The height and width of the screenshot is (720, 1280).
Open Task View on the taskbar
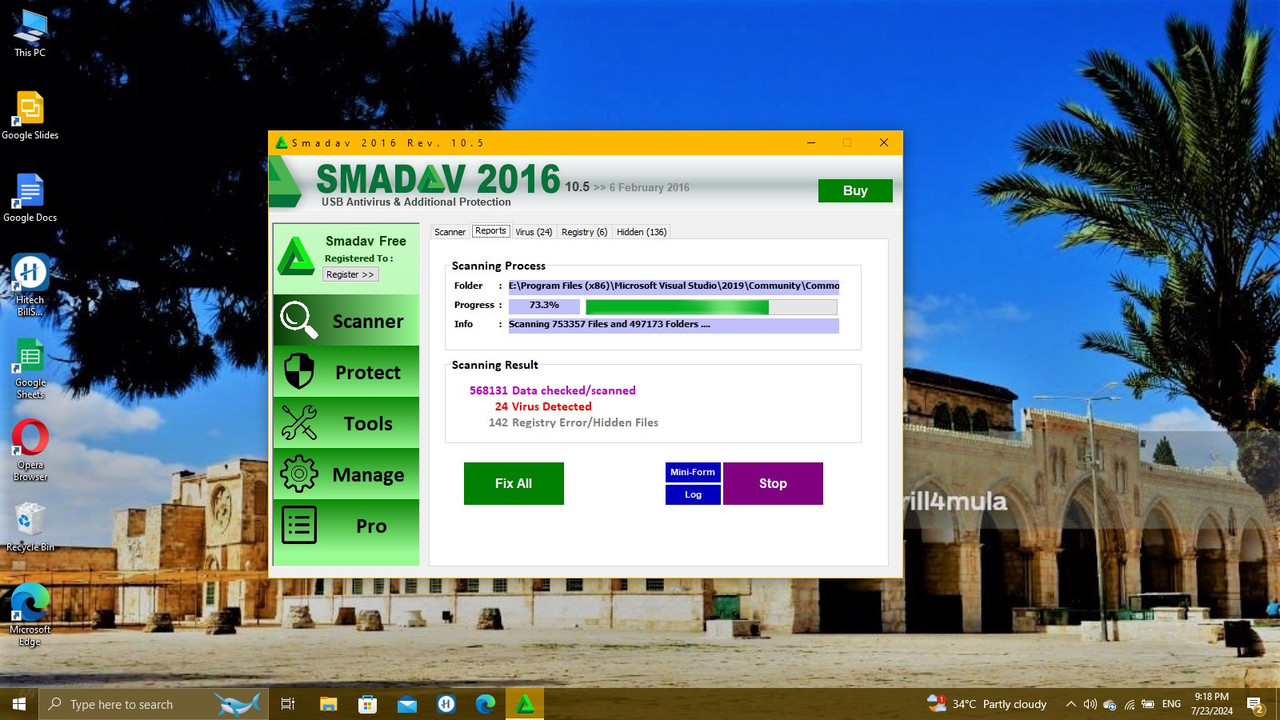[x=288, y=704]
